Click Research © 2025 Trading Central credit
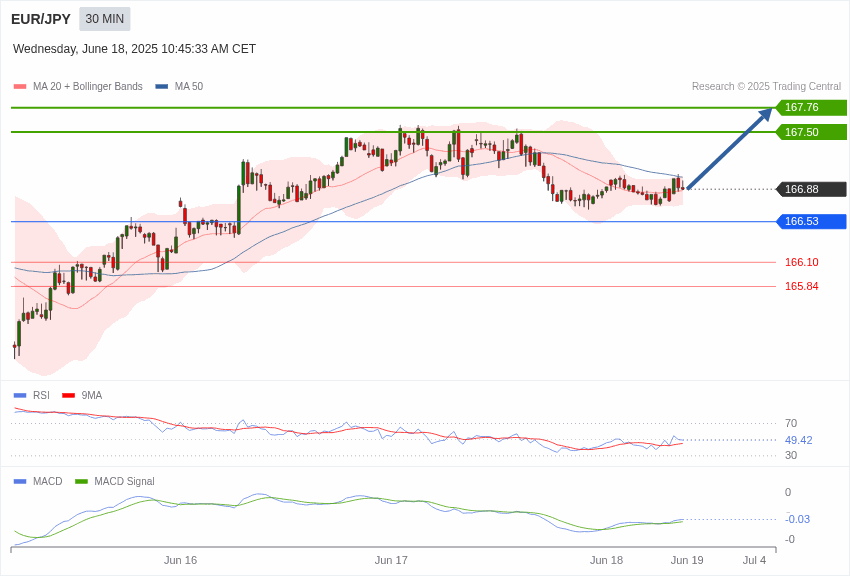This screenshot has height=576, width=850. [767, 87]
